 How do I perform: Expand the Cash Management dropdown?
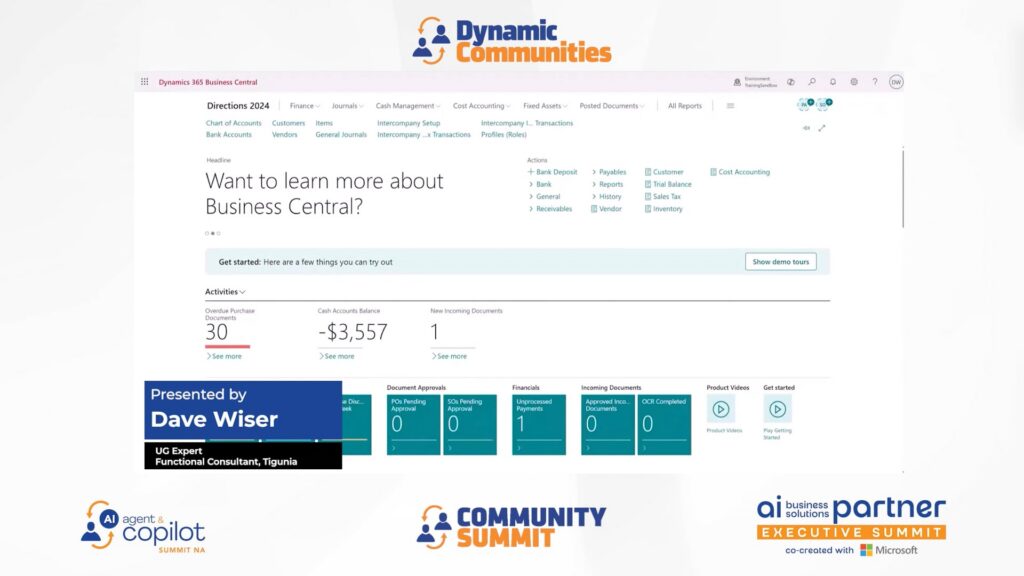point(407,106)
